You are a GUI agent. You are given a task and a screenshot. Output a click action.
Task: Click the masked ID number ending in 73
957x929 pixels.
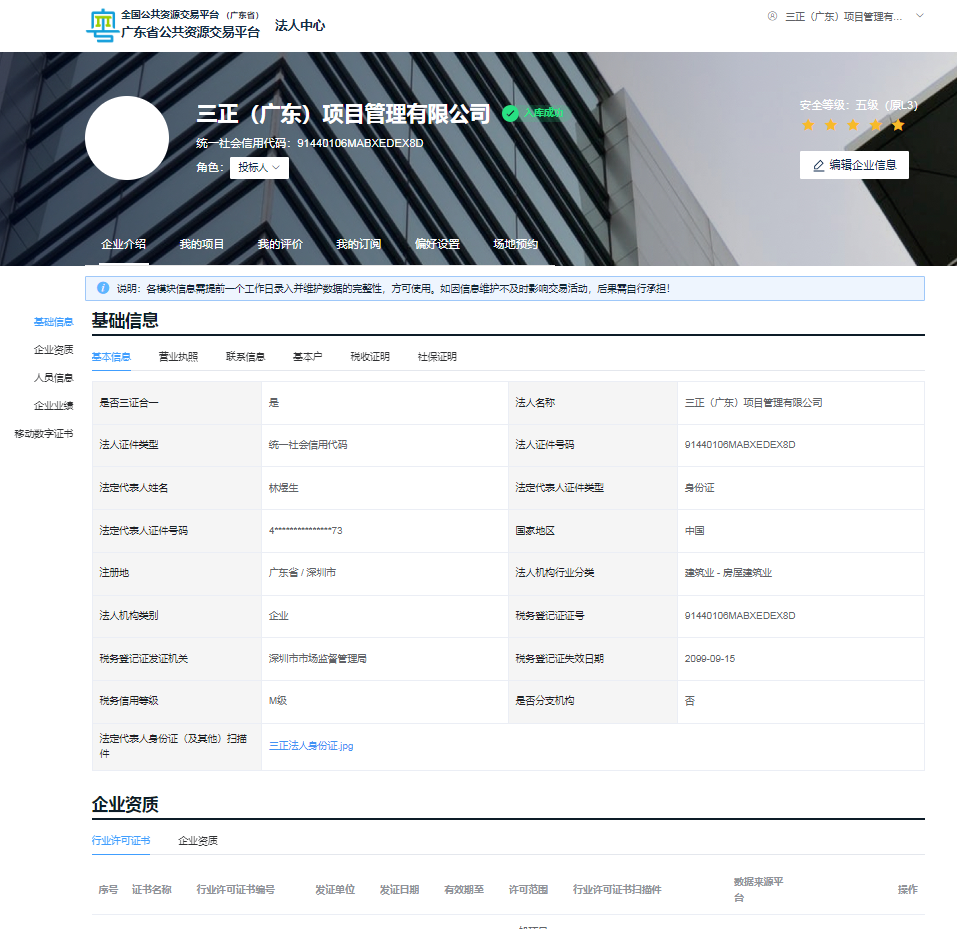coord(306,530)
